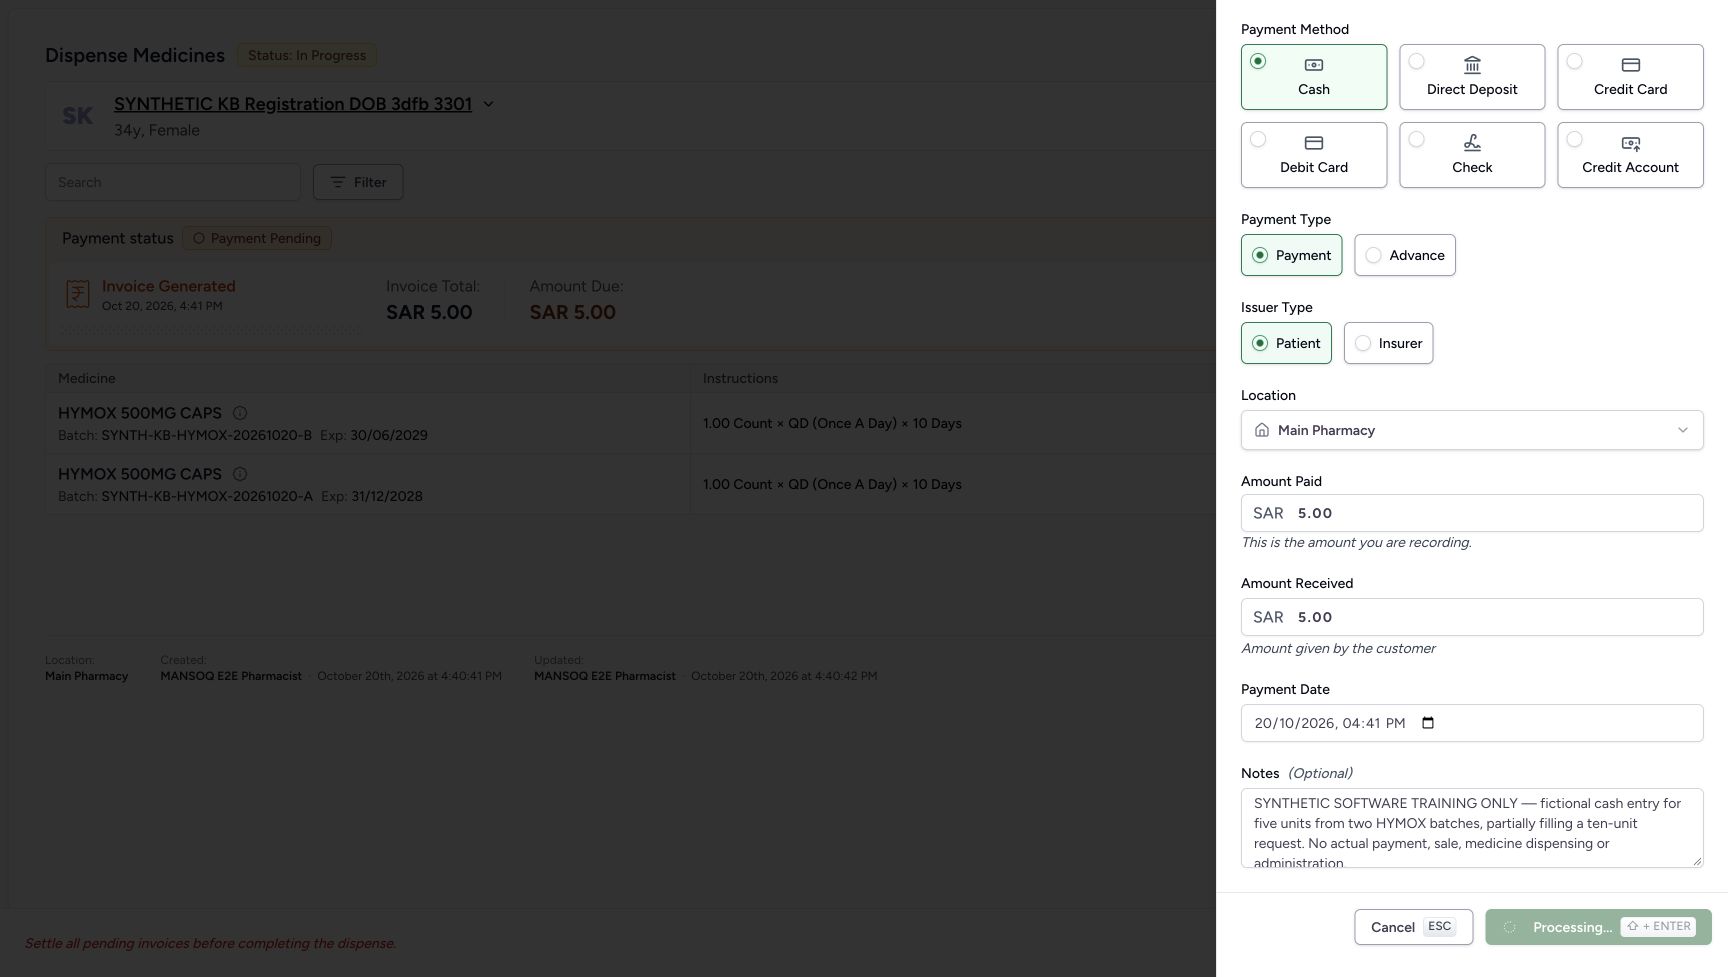This screenshot has width=1728, height=977.
Task: Select Patient issuer type option
Action: [1286, 343]
